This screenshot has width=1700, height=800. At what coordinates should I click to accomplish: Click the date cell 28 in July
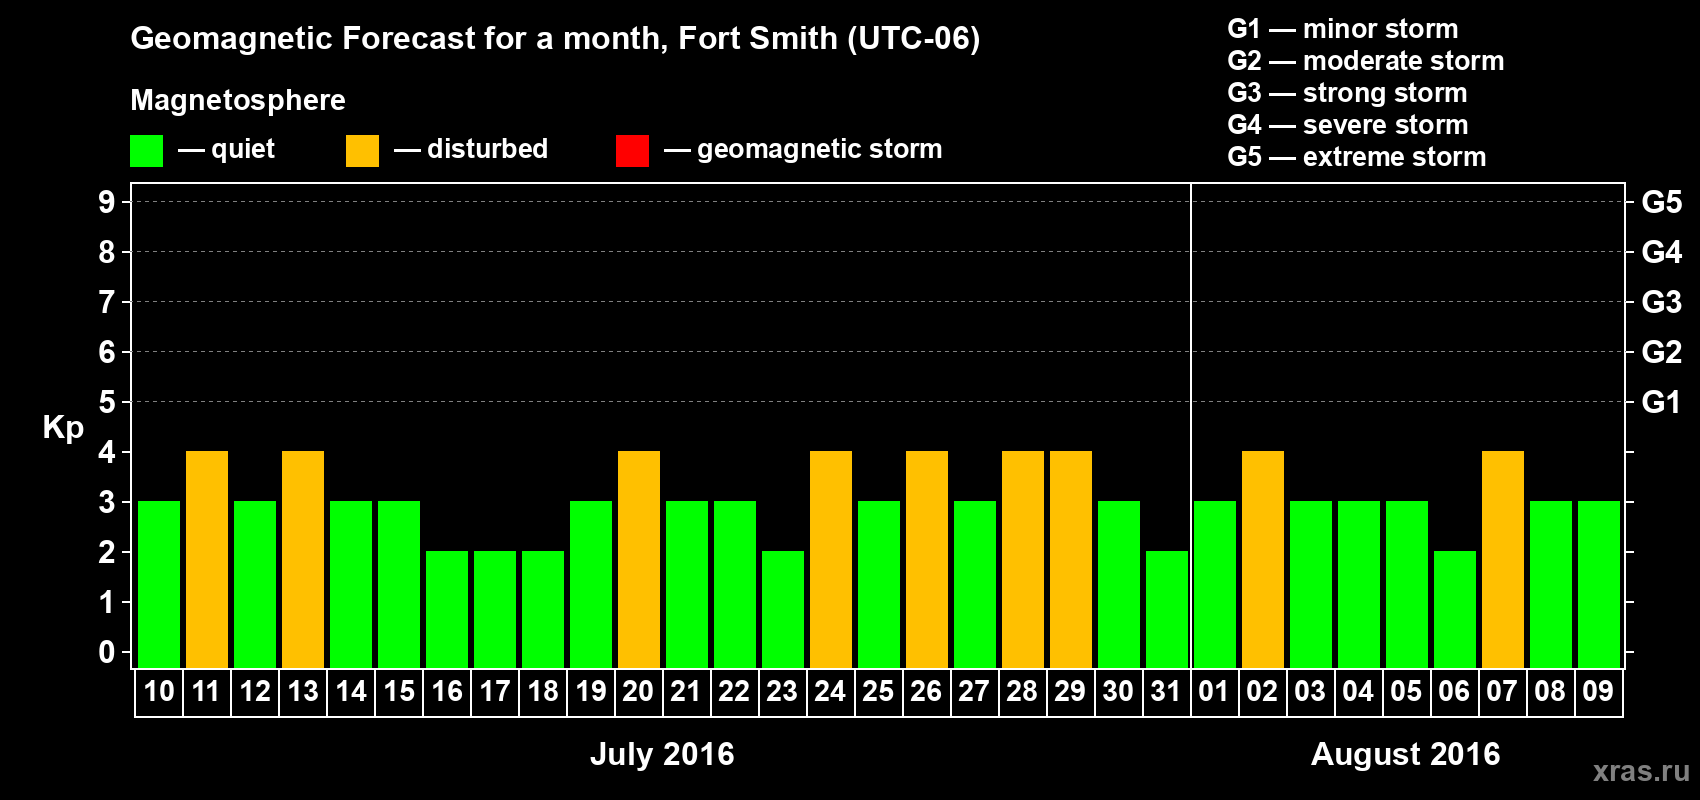tap(1022, 692)
